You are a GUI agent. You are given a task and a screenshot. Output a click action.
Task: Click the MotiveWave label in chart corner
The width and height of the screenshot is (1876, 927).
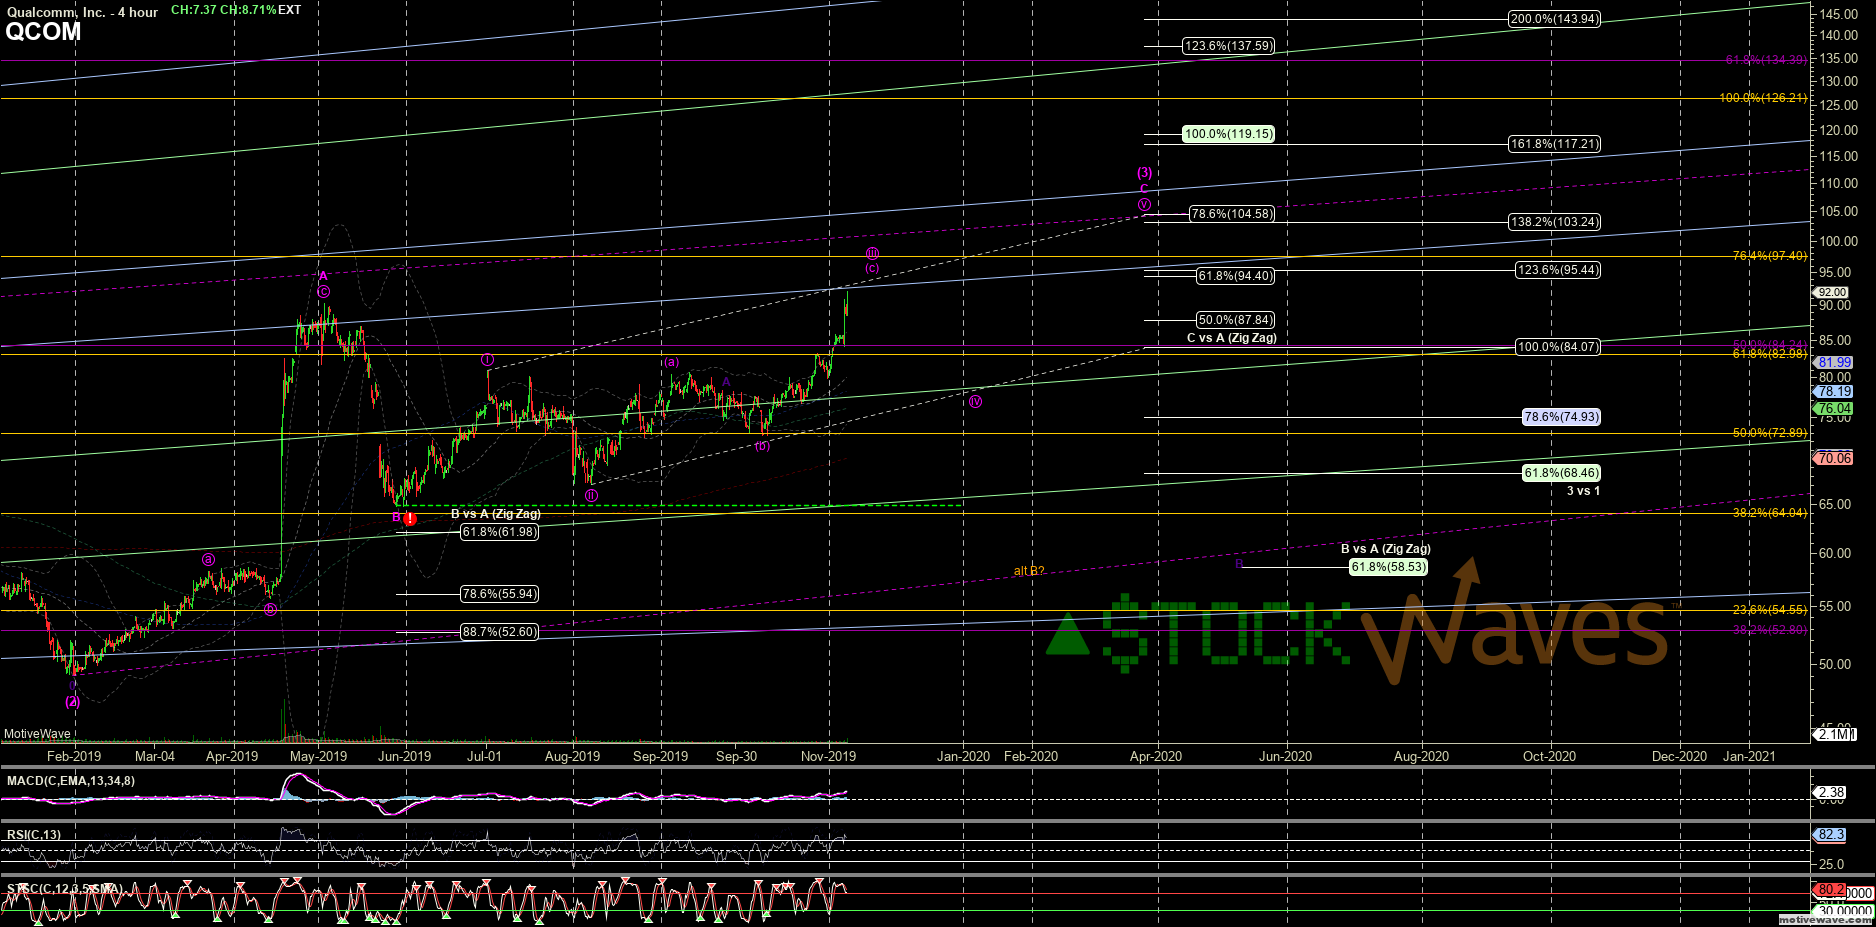[x=37, y=734]
